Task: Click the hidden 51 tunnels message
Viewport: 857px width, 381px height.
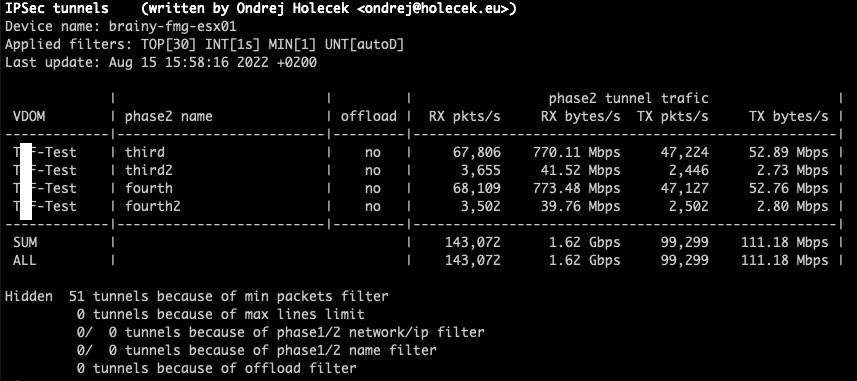Action: [197, 296]
